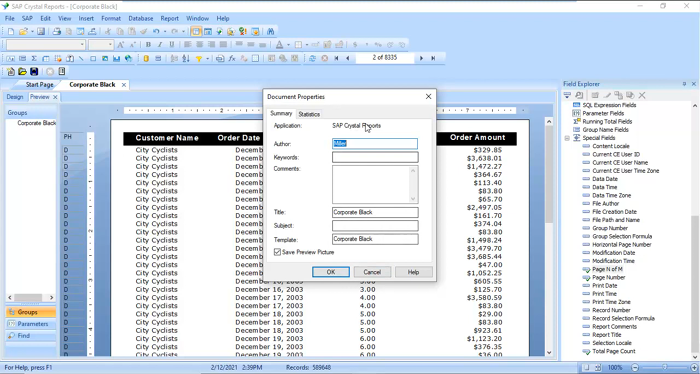Click the Insert Text Object icon
The width and height of the screenshot is (700, 374).
(10, 58)
